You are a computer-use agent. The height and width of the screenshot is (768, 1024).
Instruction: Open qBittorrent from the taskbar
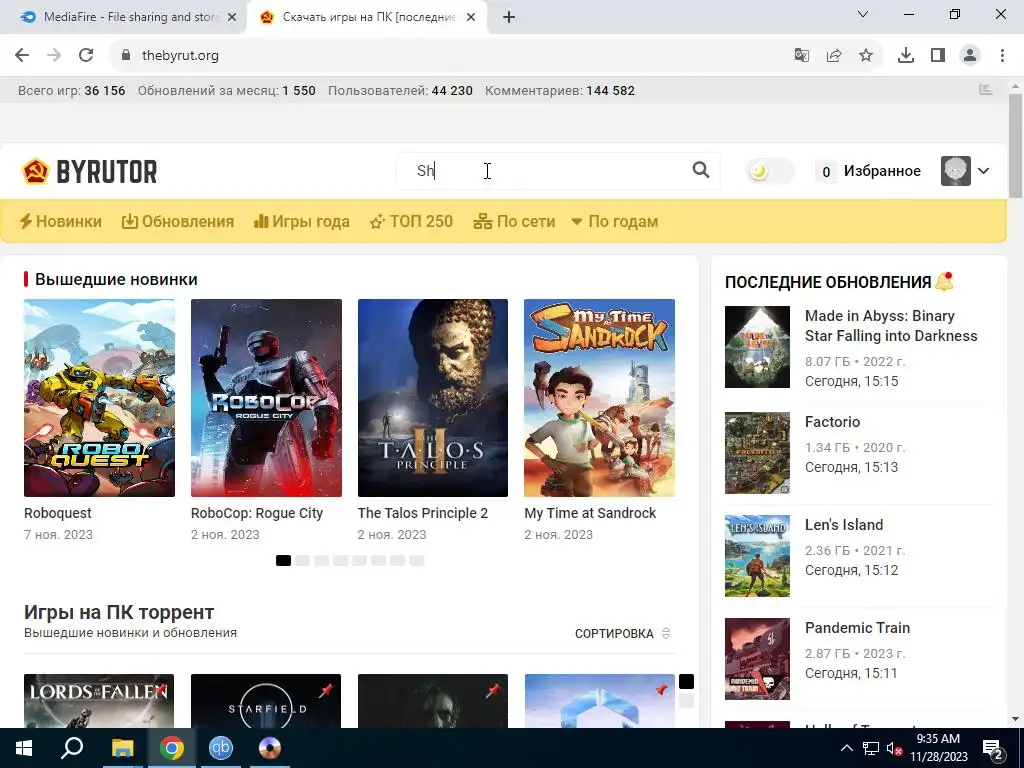(221, 748)
